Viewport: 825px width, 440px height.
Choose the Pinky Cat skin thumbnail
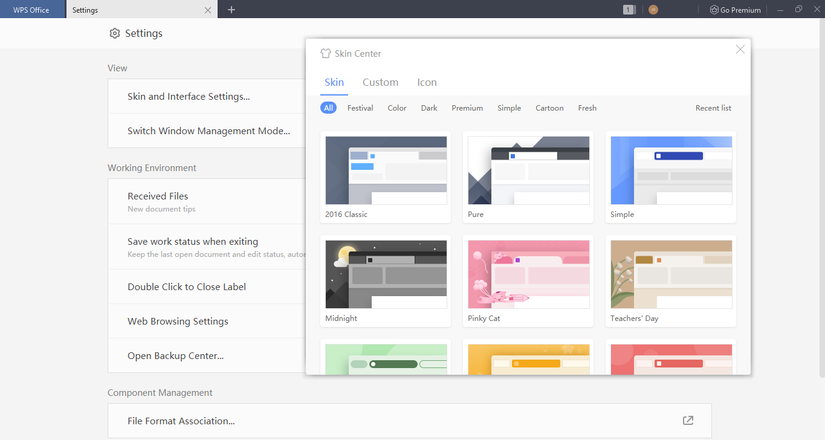(x=528, y=274)
